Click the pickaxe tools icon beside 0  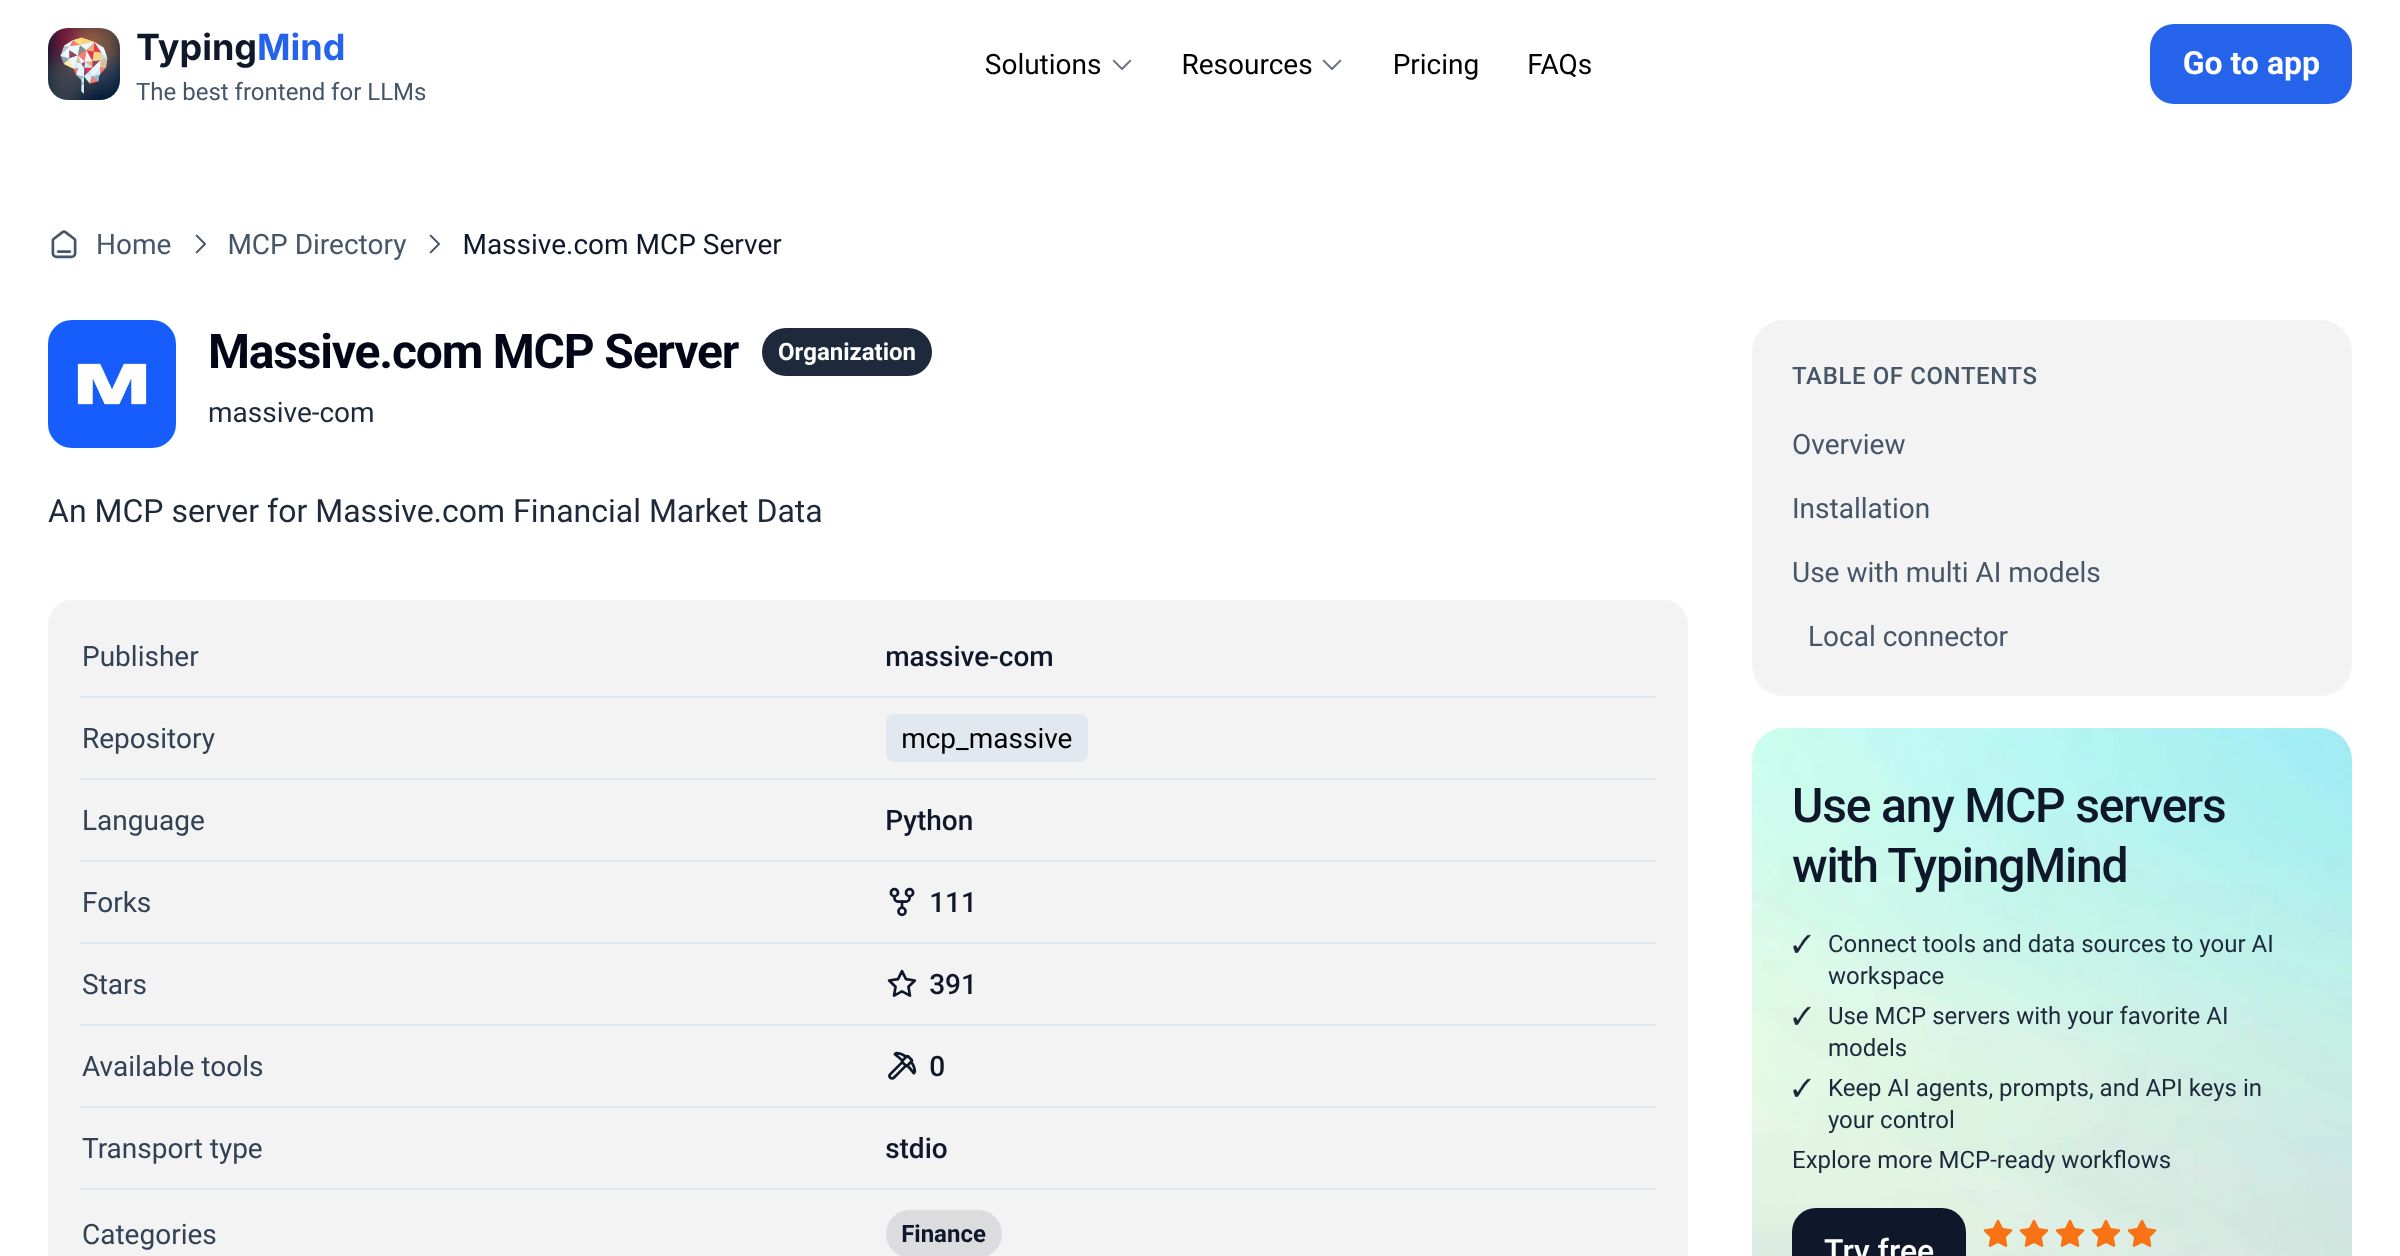point(901,1066)
